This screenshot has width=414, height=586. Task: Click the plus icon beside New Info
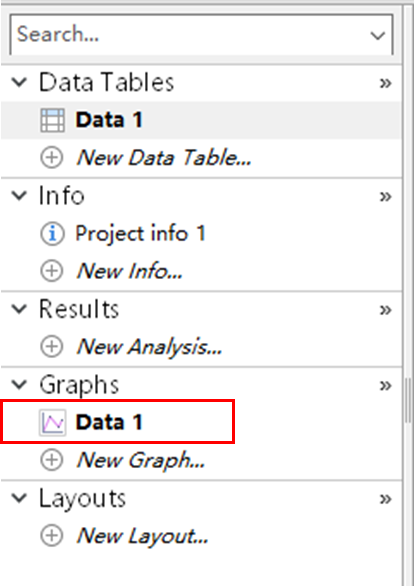(x=52, y=271)
